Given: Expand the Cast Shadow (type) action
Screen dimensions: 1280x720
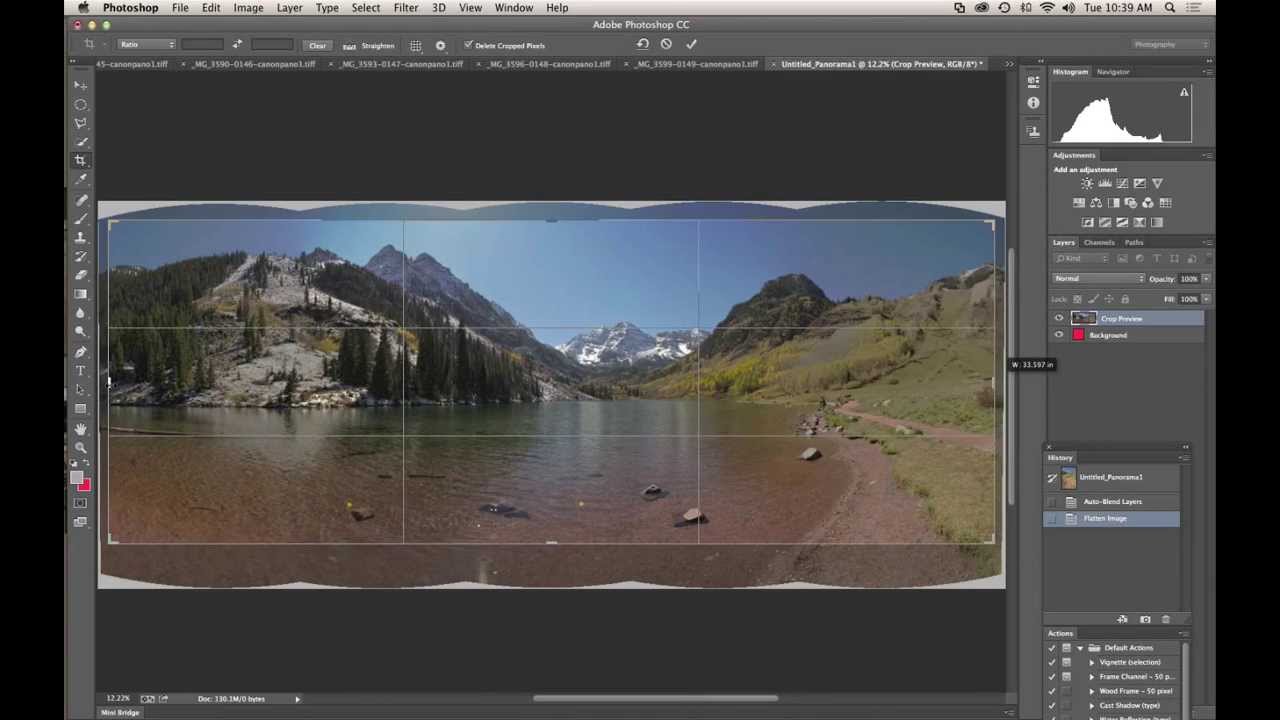Looking at the screenshot, I should [x=1092, y=706].
